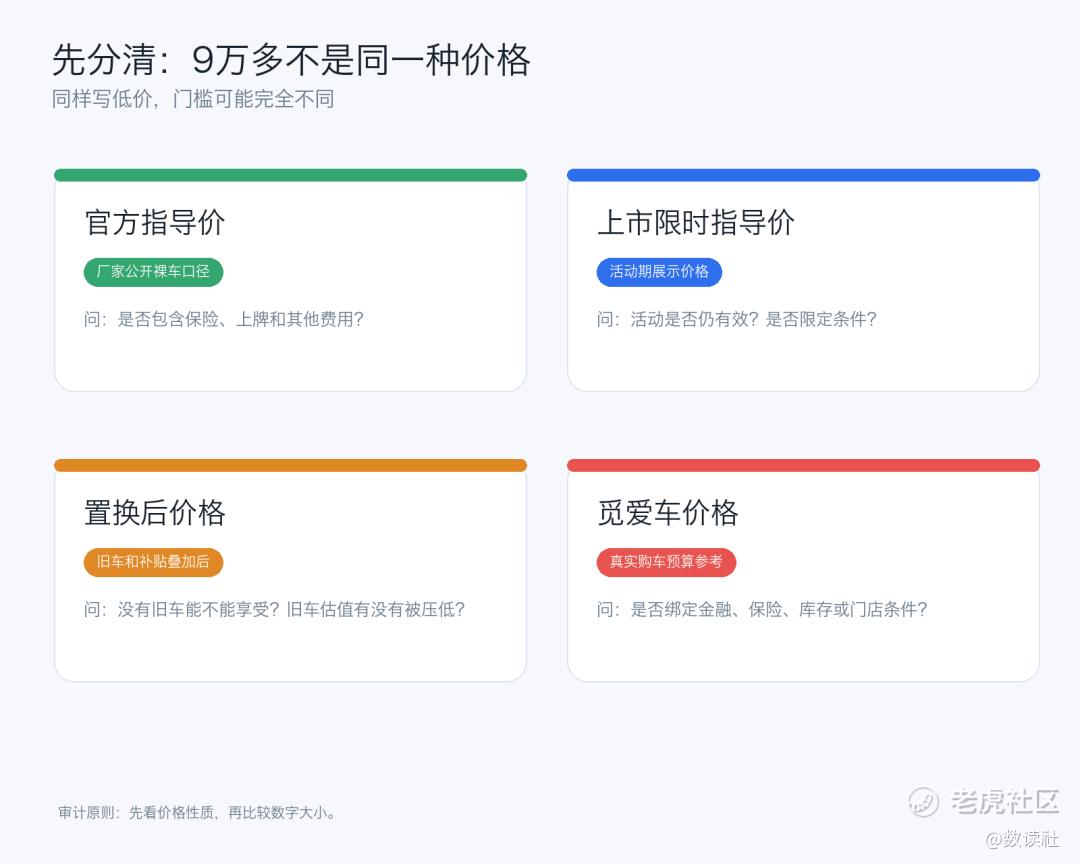
Task: Click the footer note 审计原则
Action: pyautogui.click(x=198, y=812)
